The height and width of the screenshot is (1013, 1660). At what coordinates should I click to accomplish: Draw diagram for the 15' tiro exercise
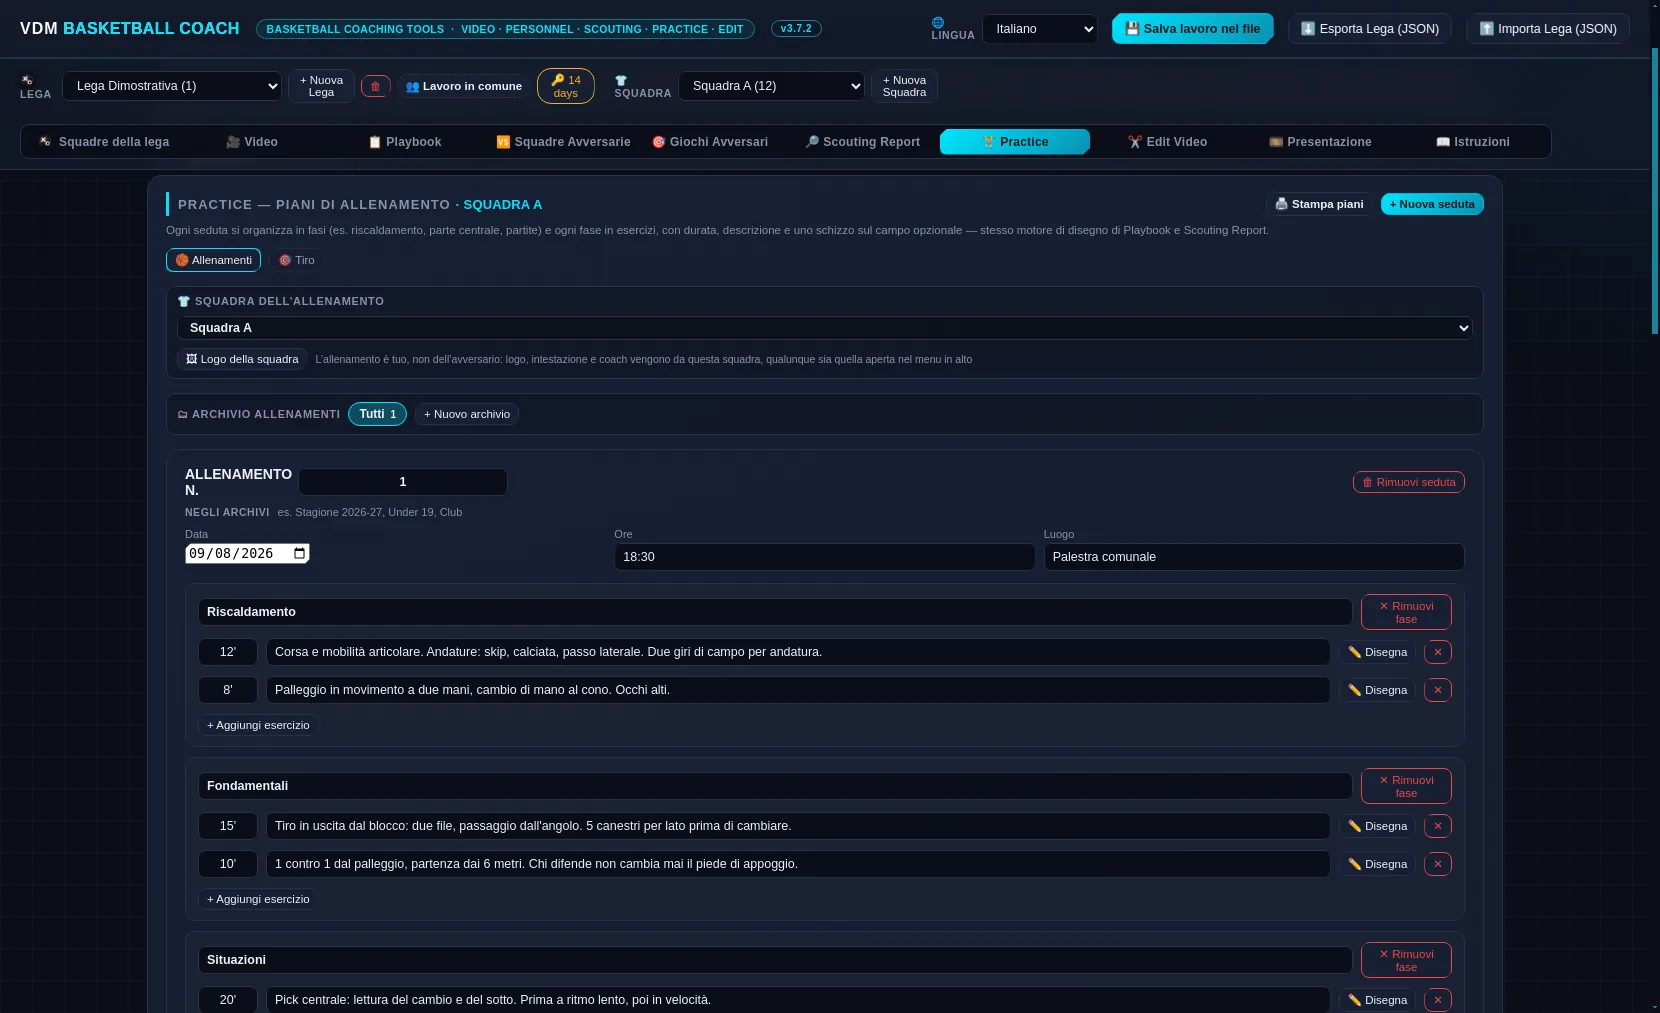(x=1377, y=826)
